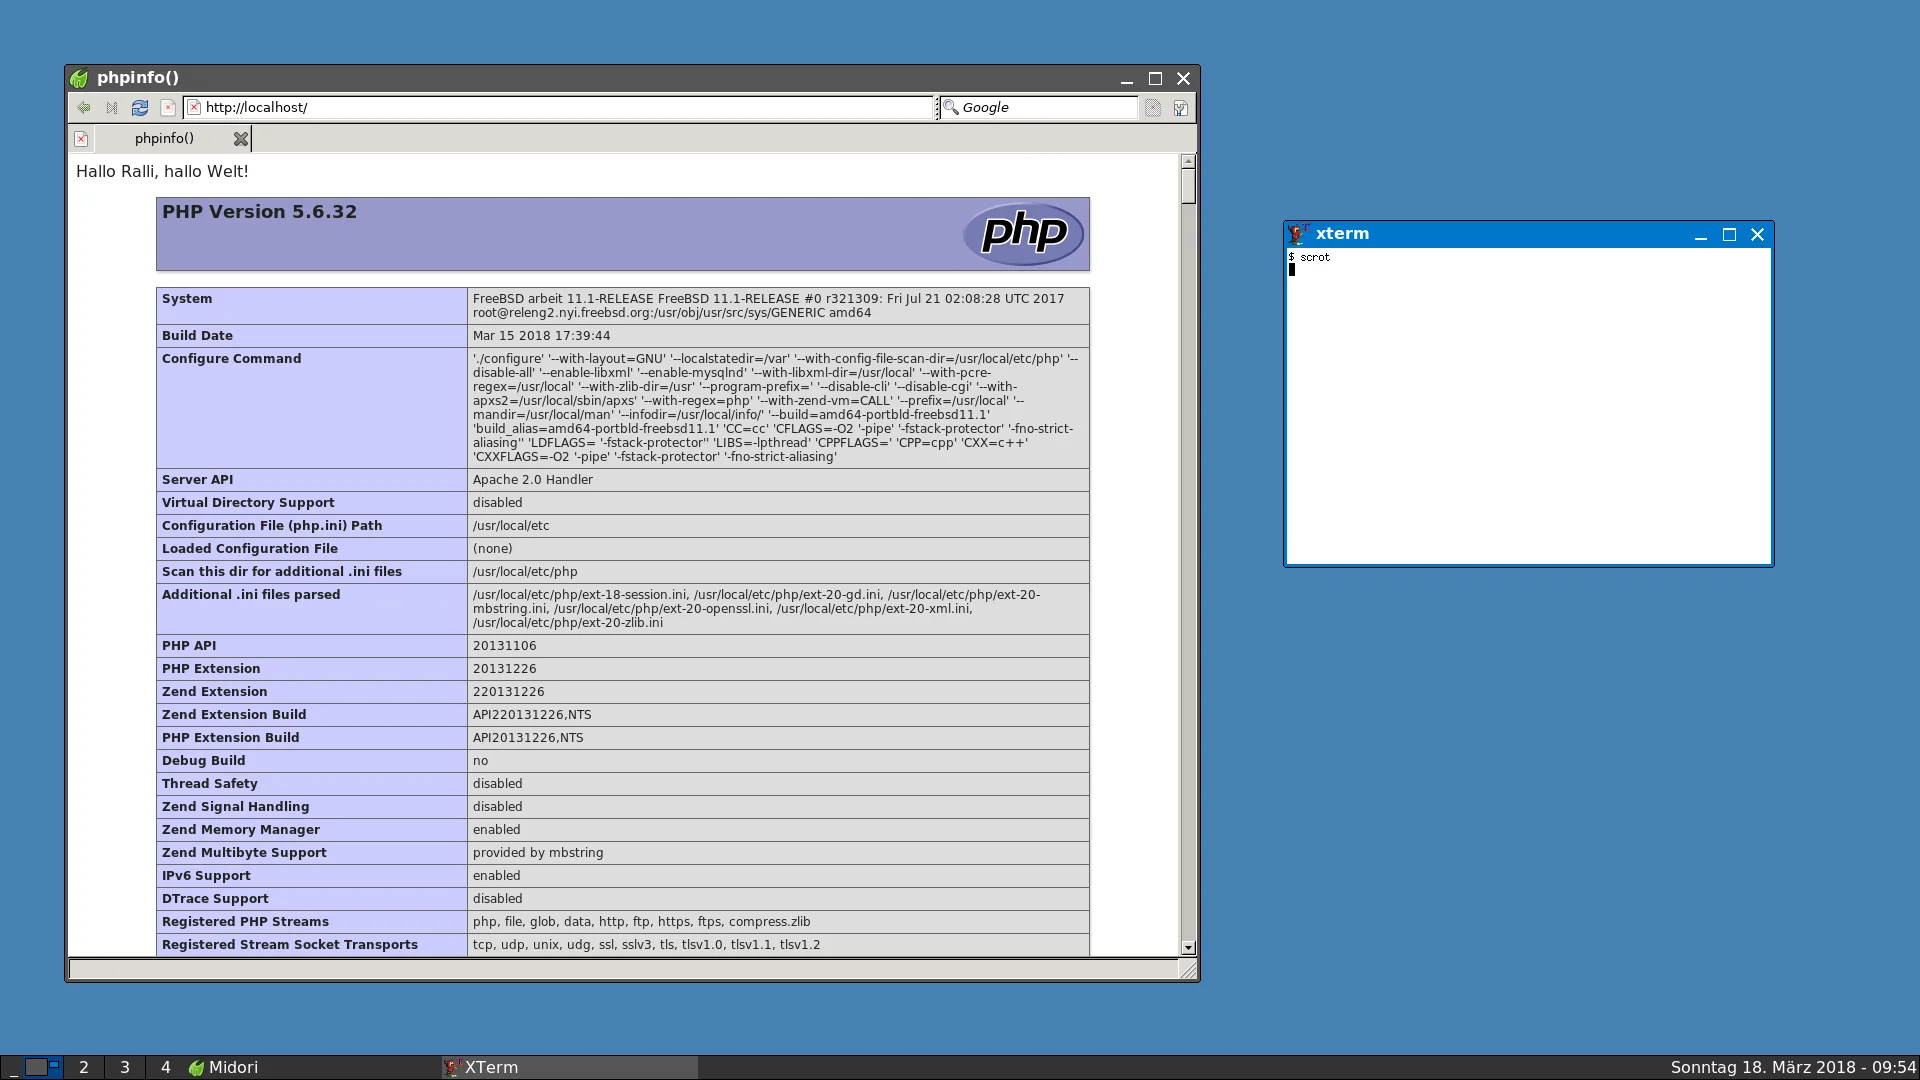This screenshot has width=1920, height=1080.
Task: Click the "provided by mbstring" value
Action: 538,853
